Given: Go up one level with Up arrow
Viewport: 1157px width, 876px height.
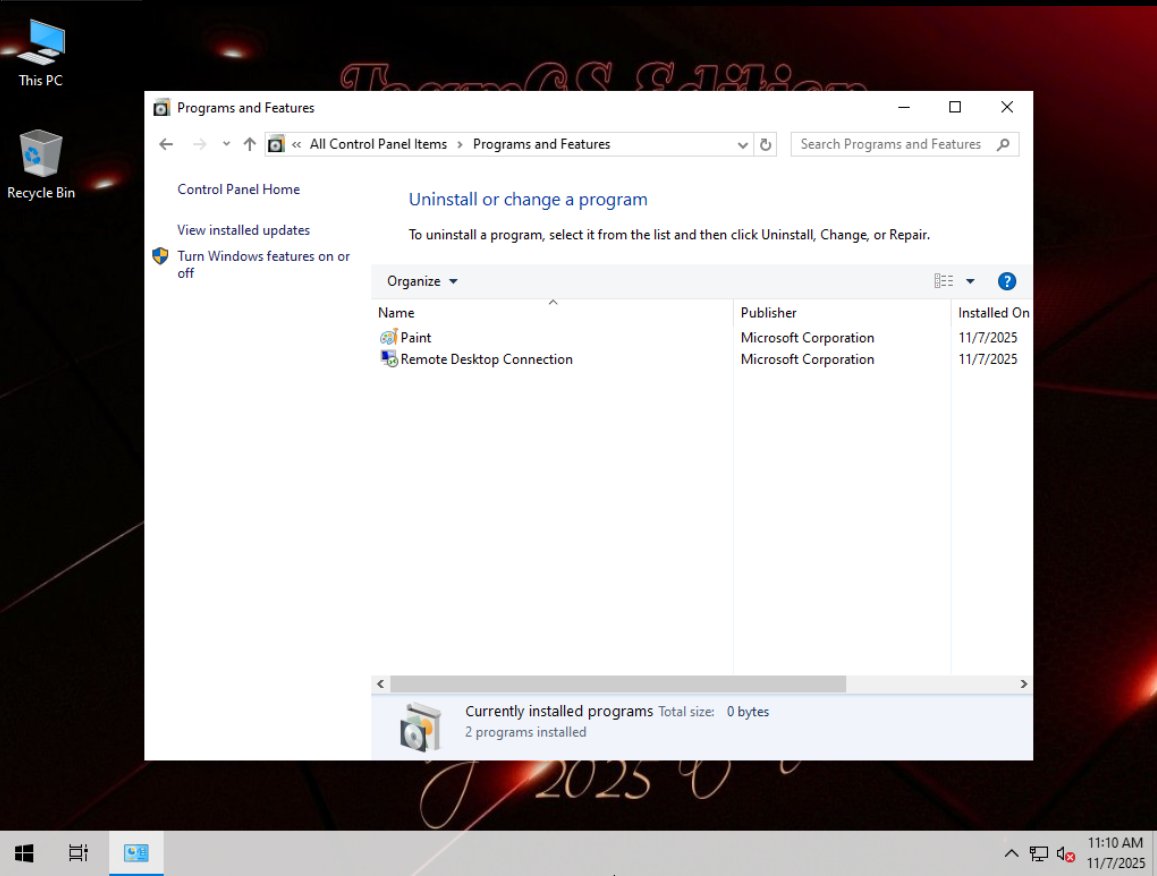Looking at the screenshot, I should point(249,145).
